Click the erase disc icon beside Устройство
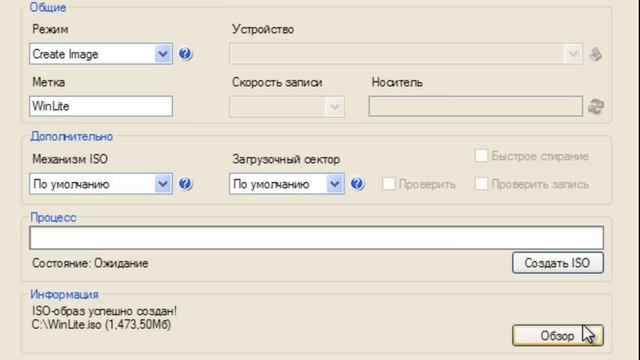 596,54
